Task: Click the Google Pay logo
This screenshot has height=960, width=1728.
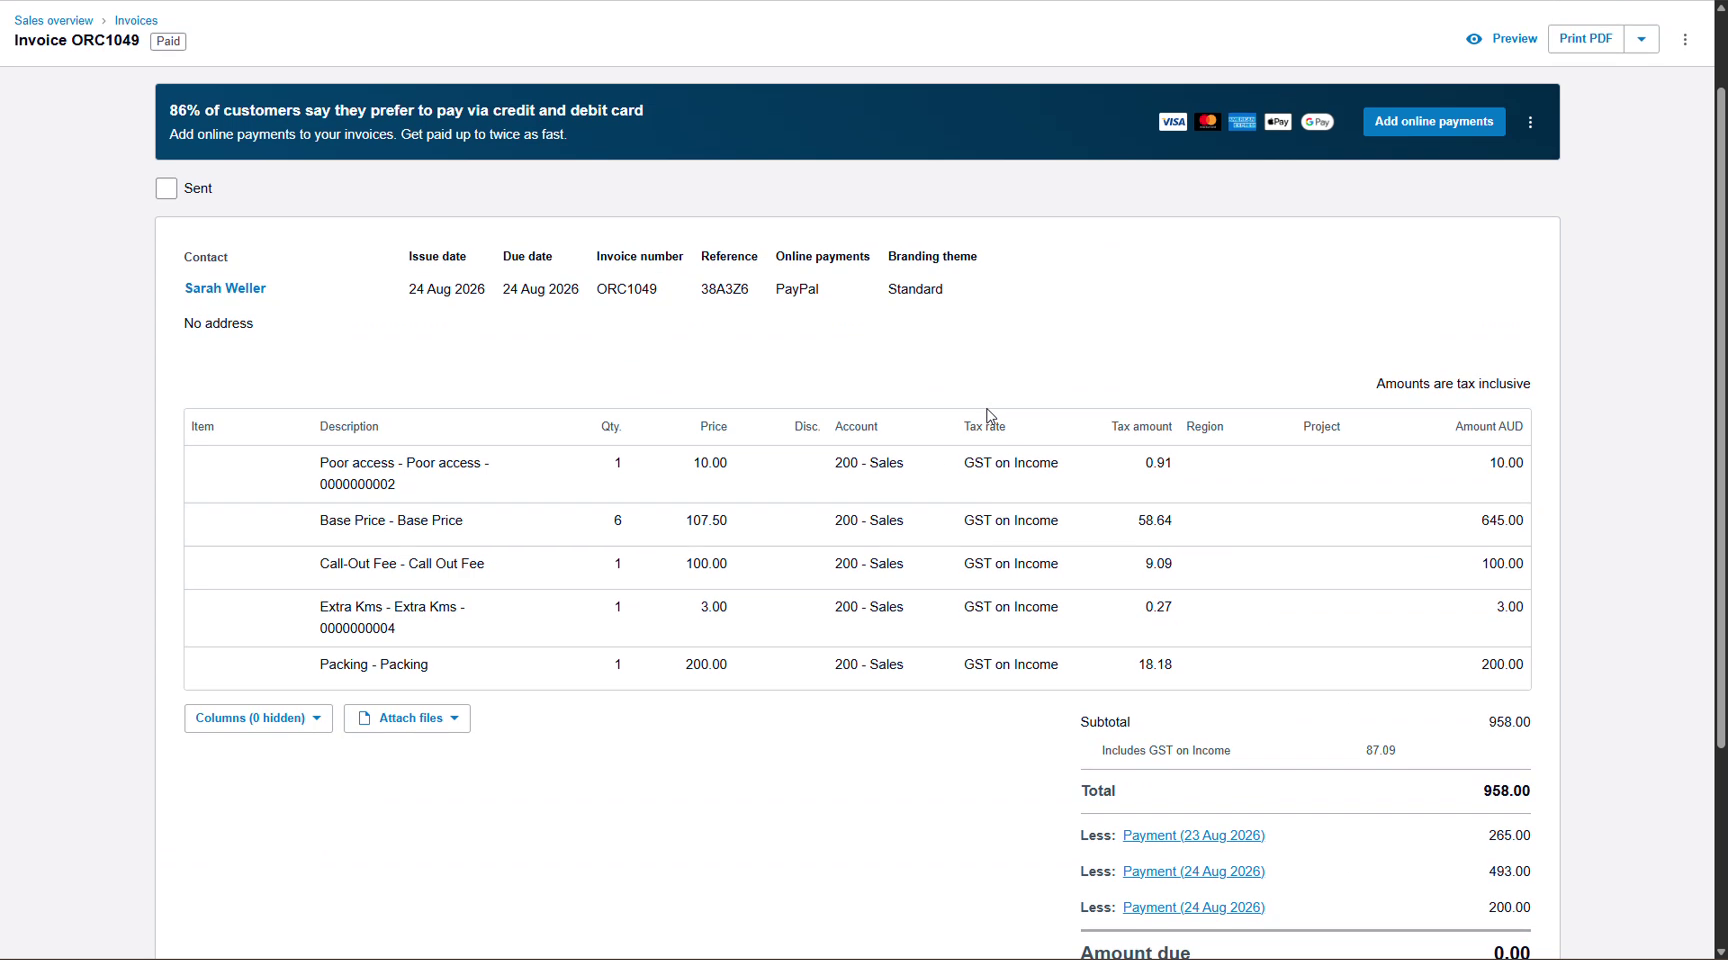Action: click(x=1318, y=122)
